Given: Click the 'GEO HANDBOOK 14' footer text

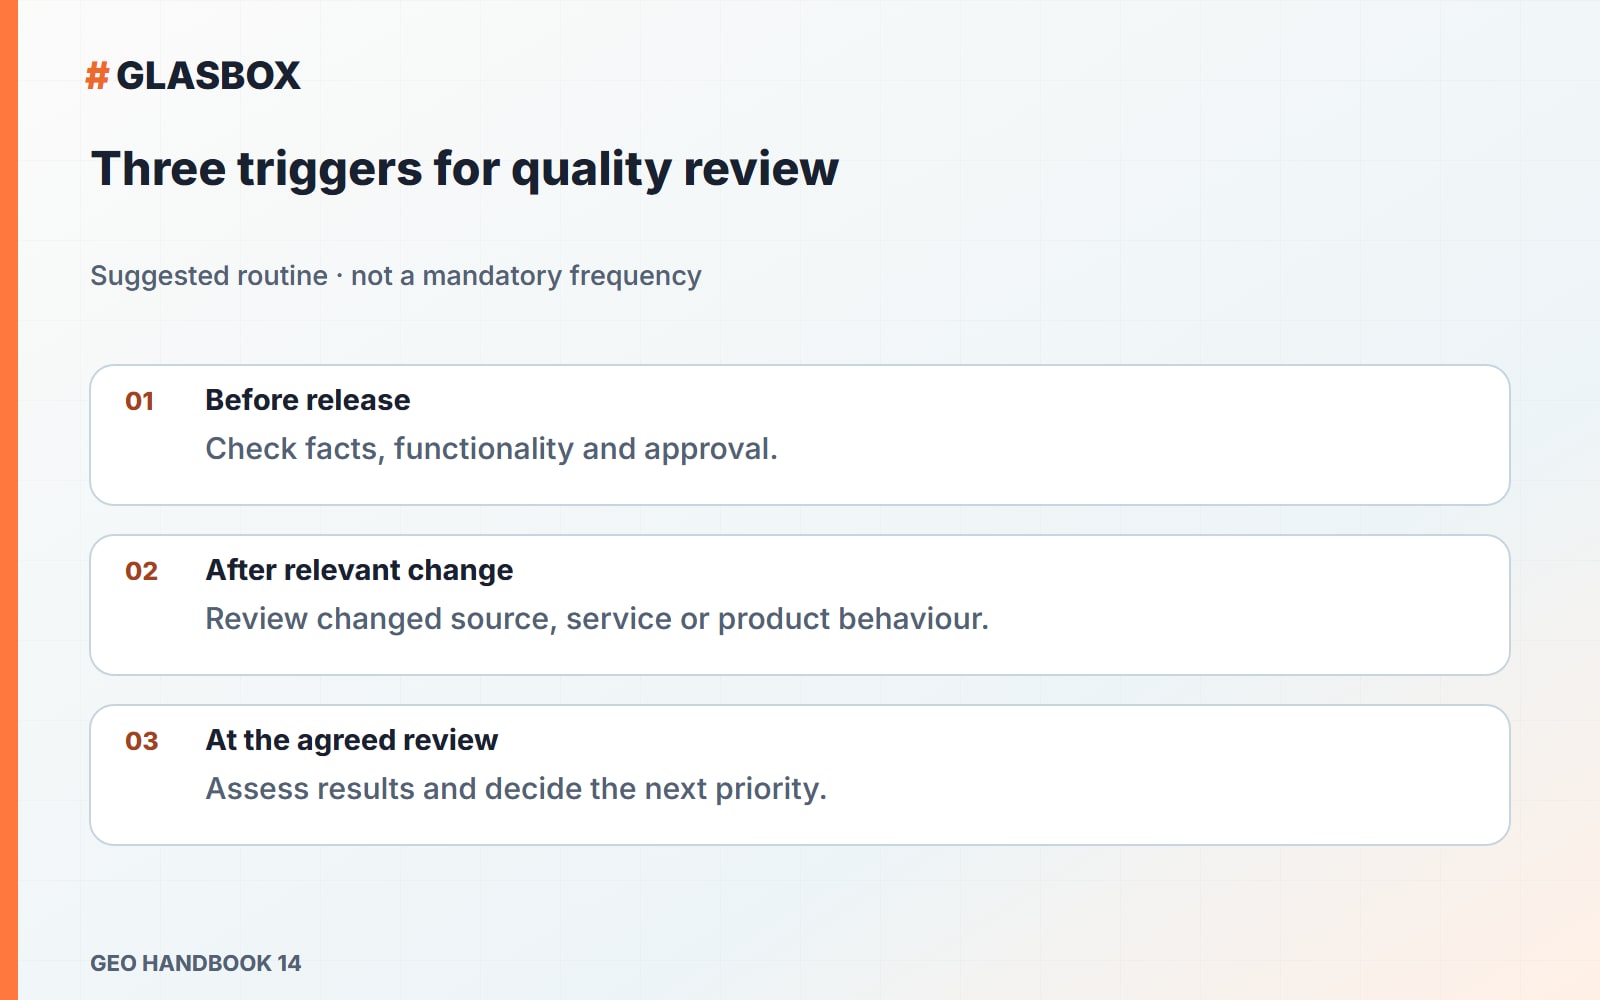Looking at the screenshot, I should pos(196,963).
